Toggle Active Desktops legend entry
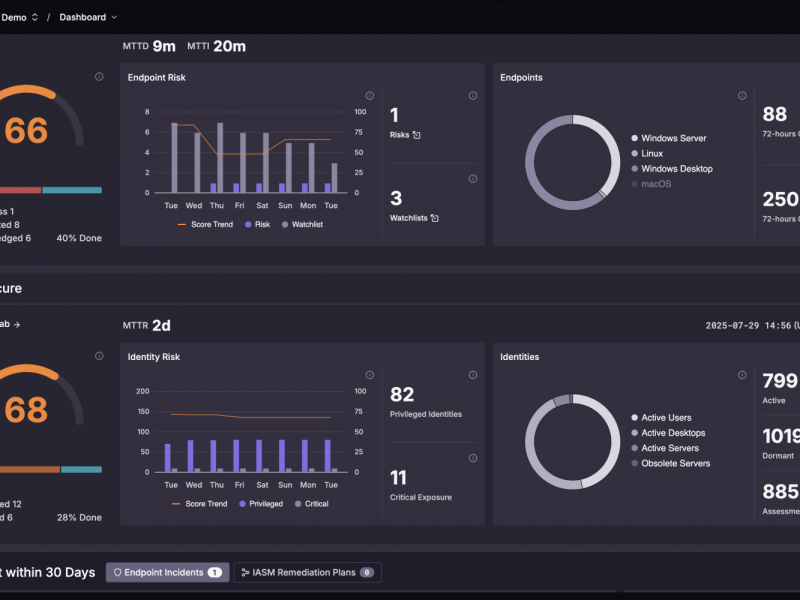Screen dimensions: 800x600 click(668, 433)
